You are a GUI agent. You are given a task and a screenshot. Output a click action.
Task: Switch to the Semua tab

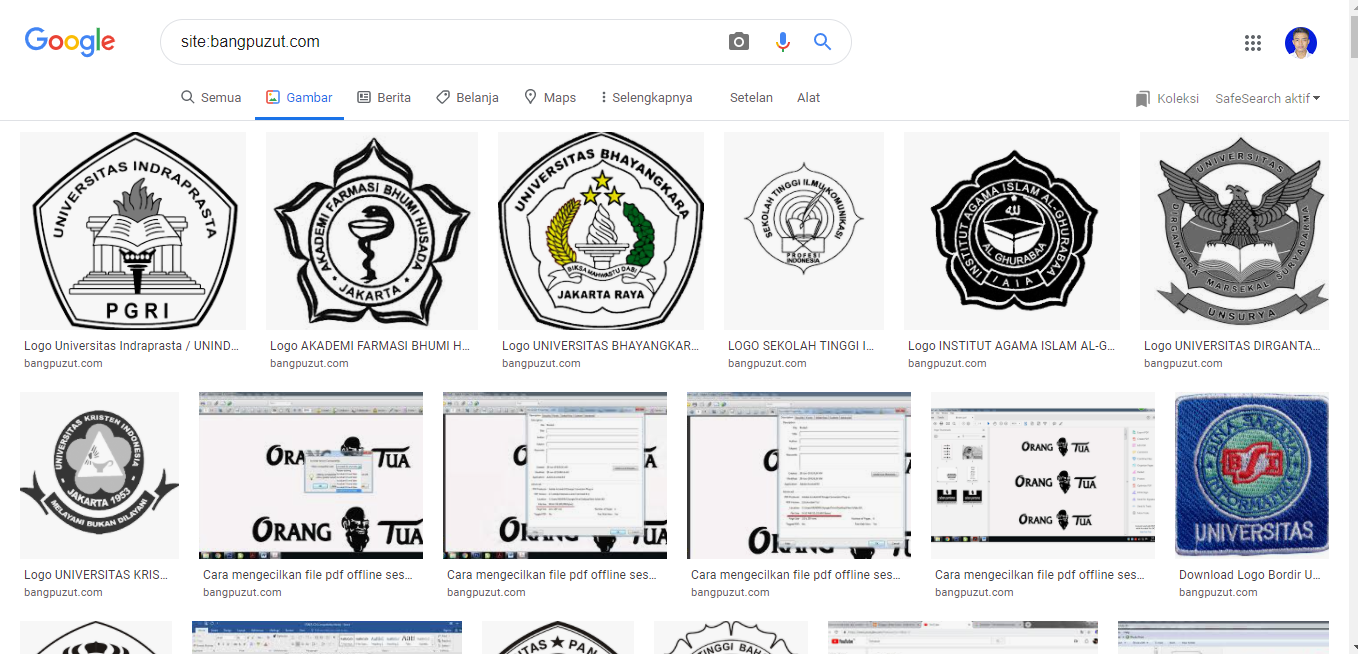coord(211,98)
